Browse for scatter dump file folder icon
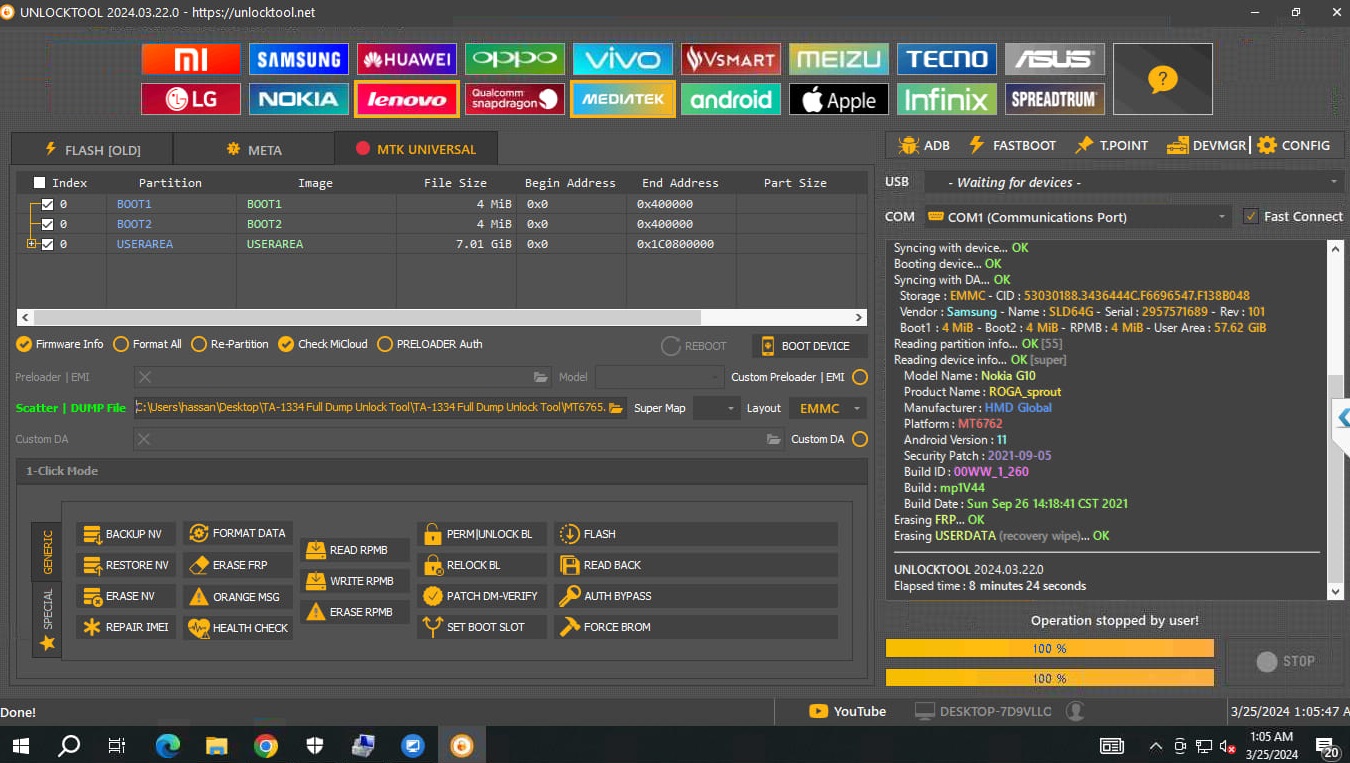Viewport: 1350px width, 763px height. pos(617,408)
